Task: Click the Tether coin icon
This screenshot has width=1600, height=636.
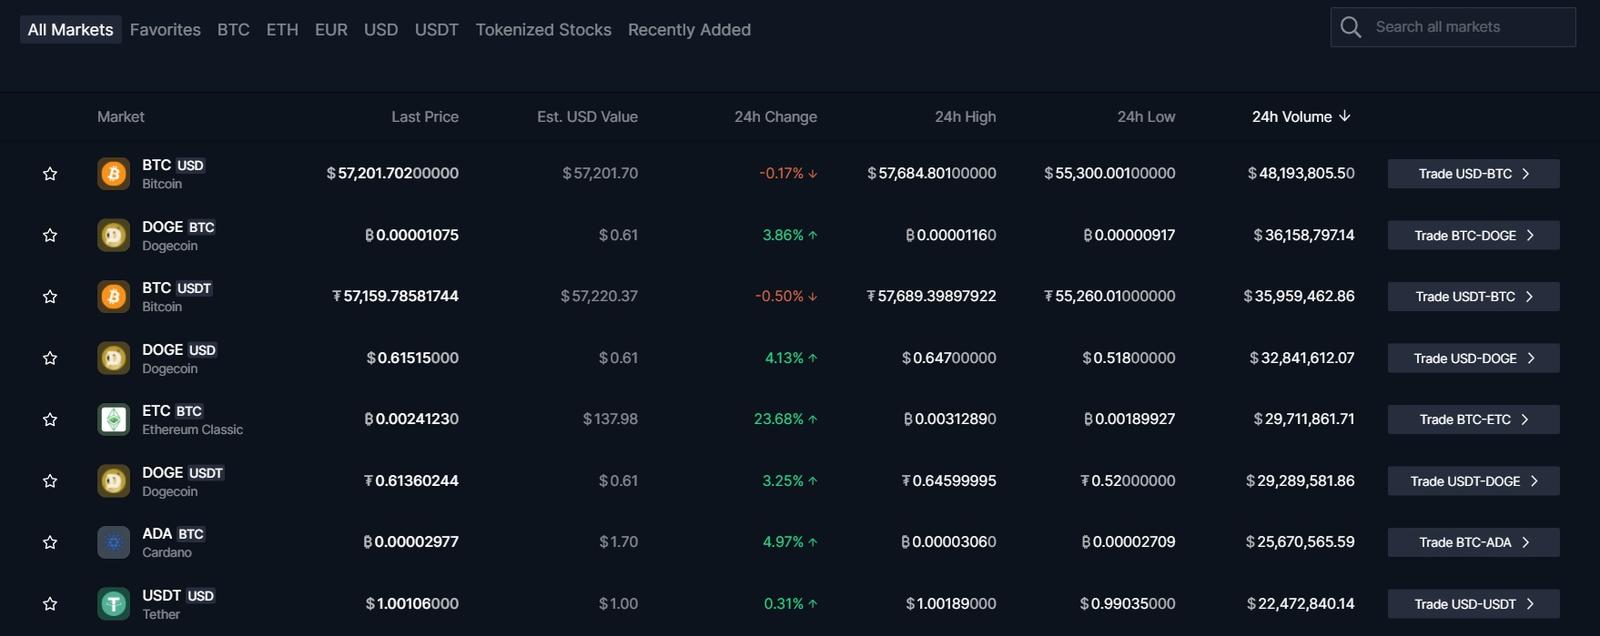Action: (113, 603)
